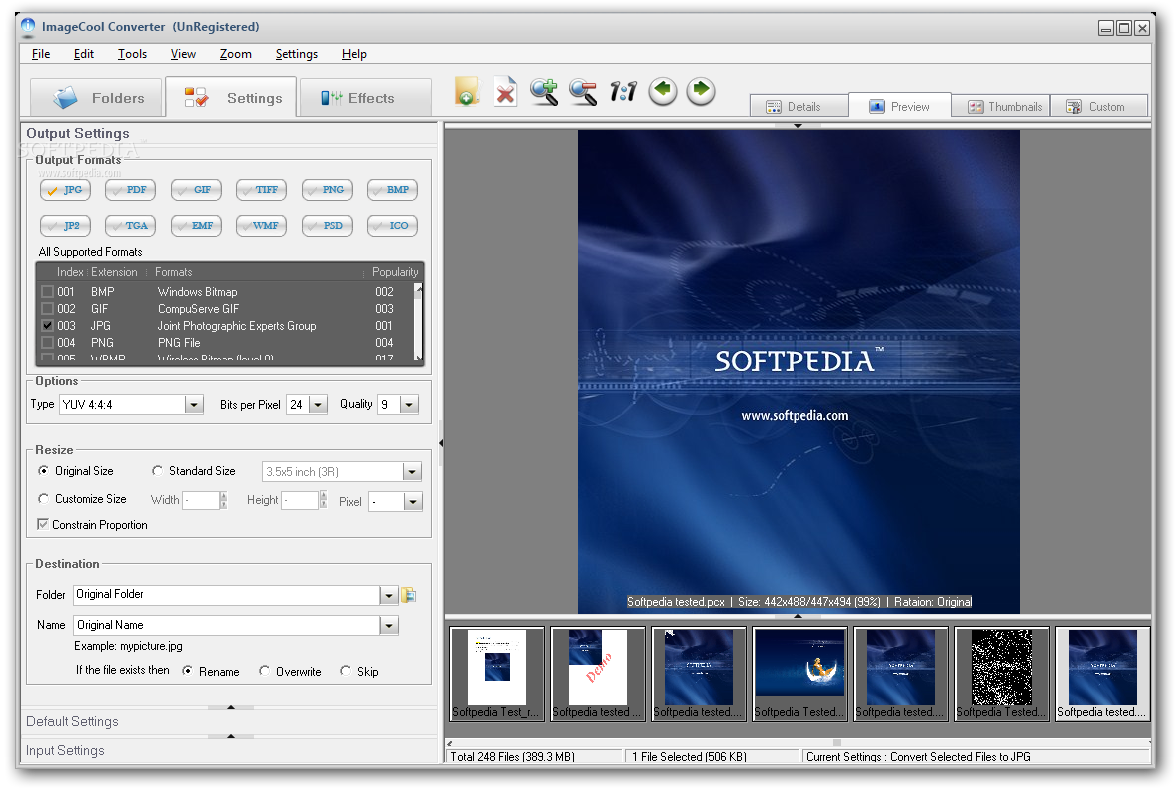Expand the Input Settings section

coord(65,751)
